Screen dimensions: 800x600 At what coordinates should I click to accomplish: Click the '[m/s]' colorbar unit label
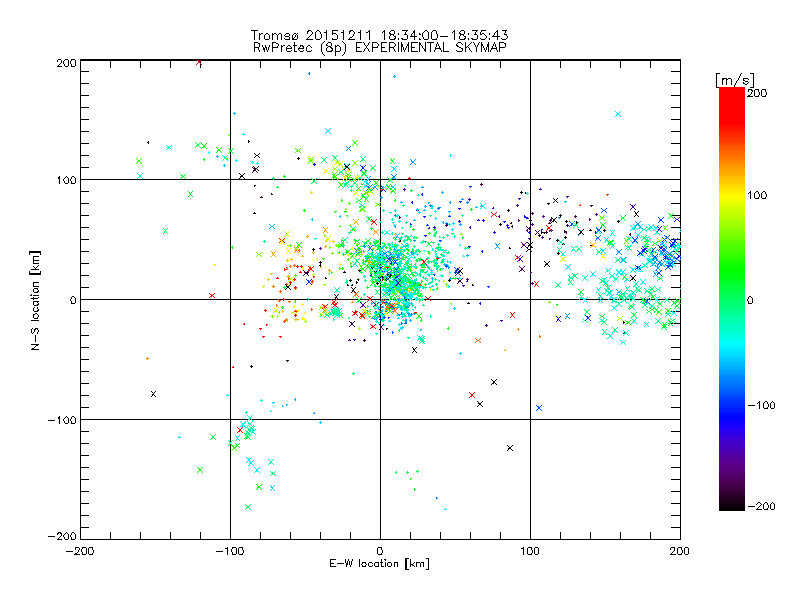click(735, 80)
